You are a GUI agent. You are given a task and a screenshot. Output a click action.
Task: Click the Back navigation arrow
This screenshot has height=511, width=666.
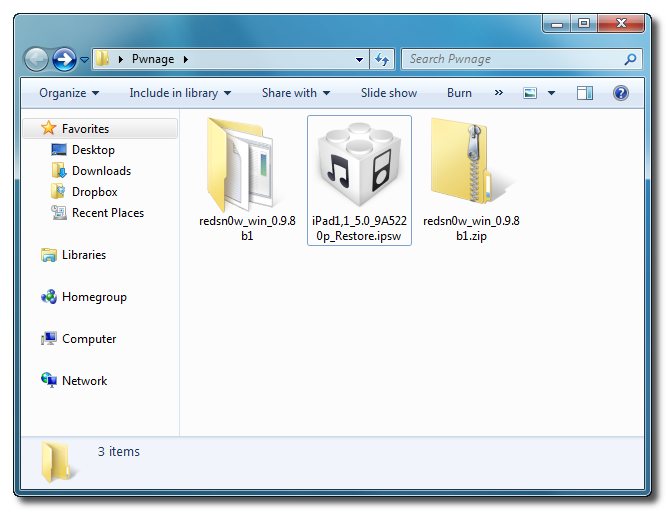(38, 59)
